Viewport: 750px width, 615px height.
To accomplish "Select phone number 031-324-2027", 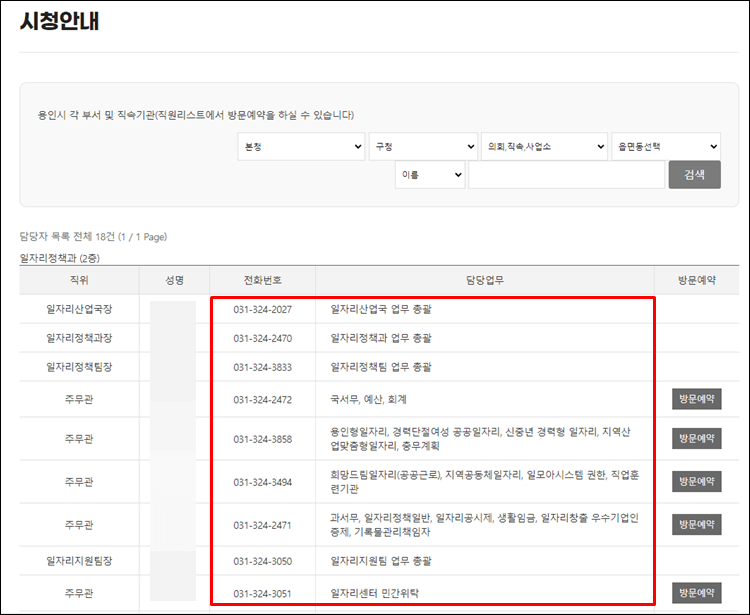I will click(x=263, y=309).
